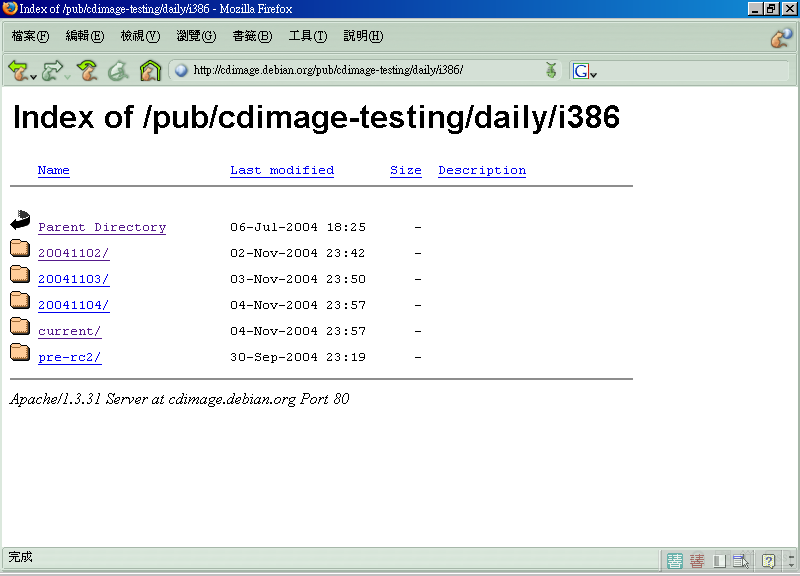
Task: Open the 20041104/ directory link
Action: 73,305
